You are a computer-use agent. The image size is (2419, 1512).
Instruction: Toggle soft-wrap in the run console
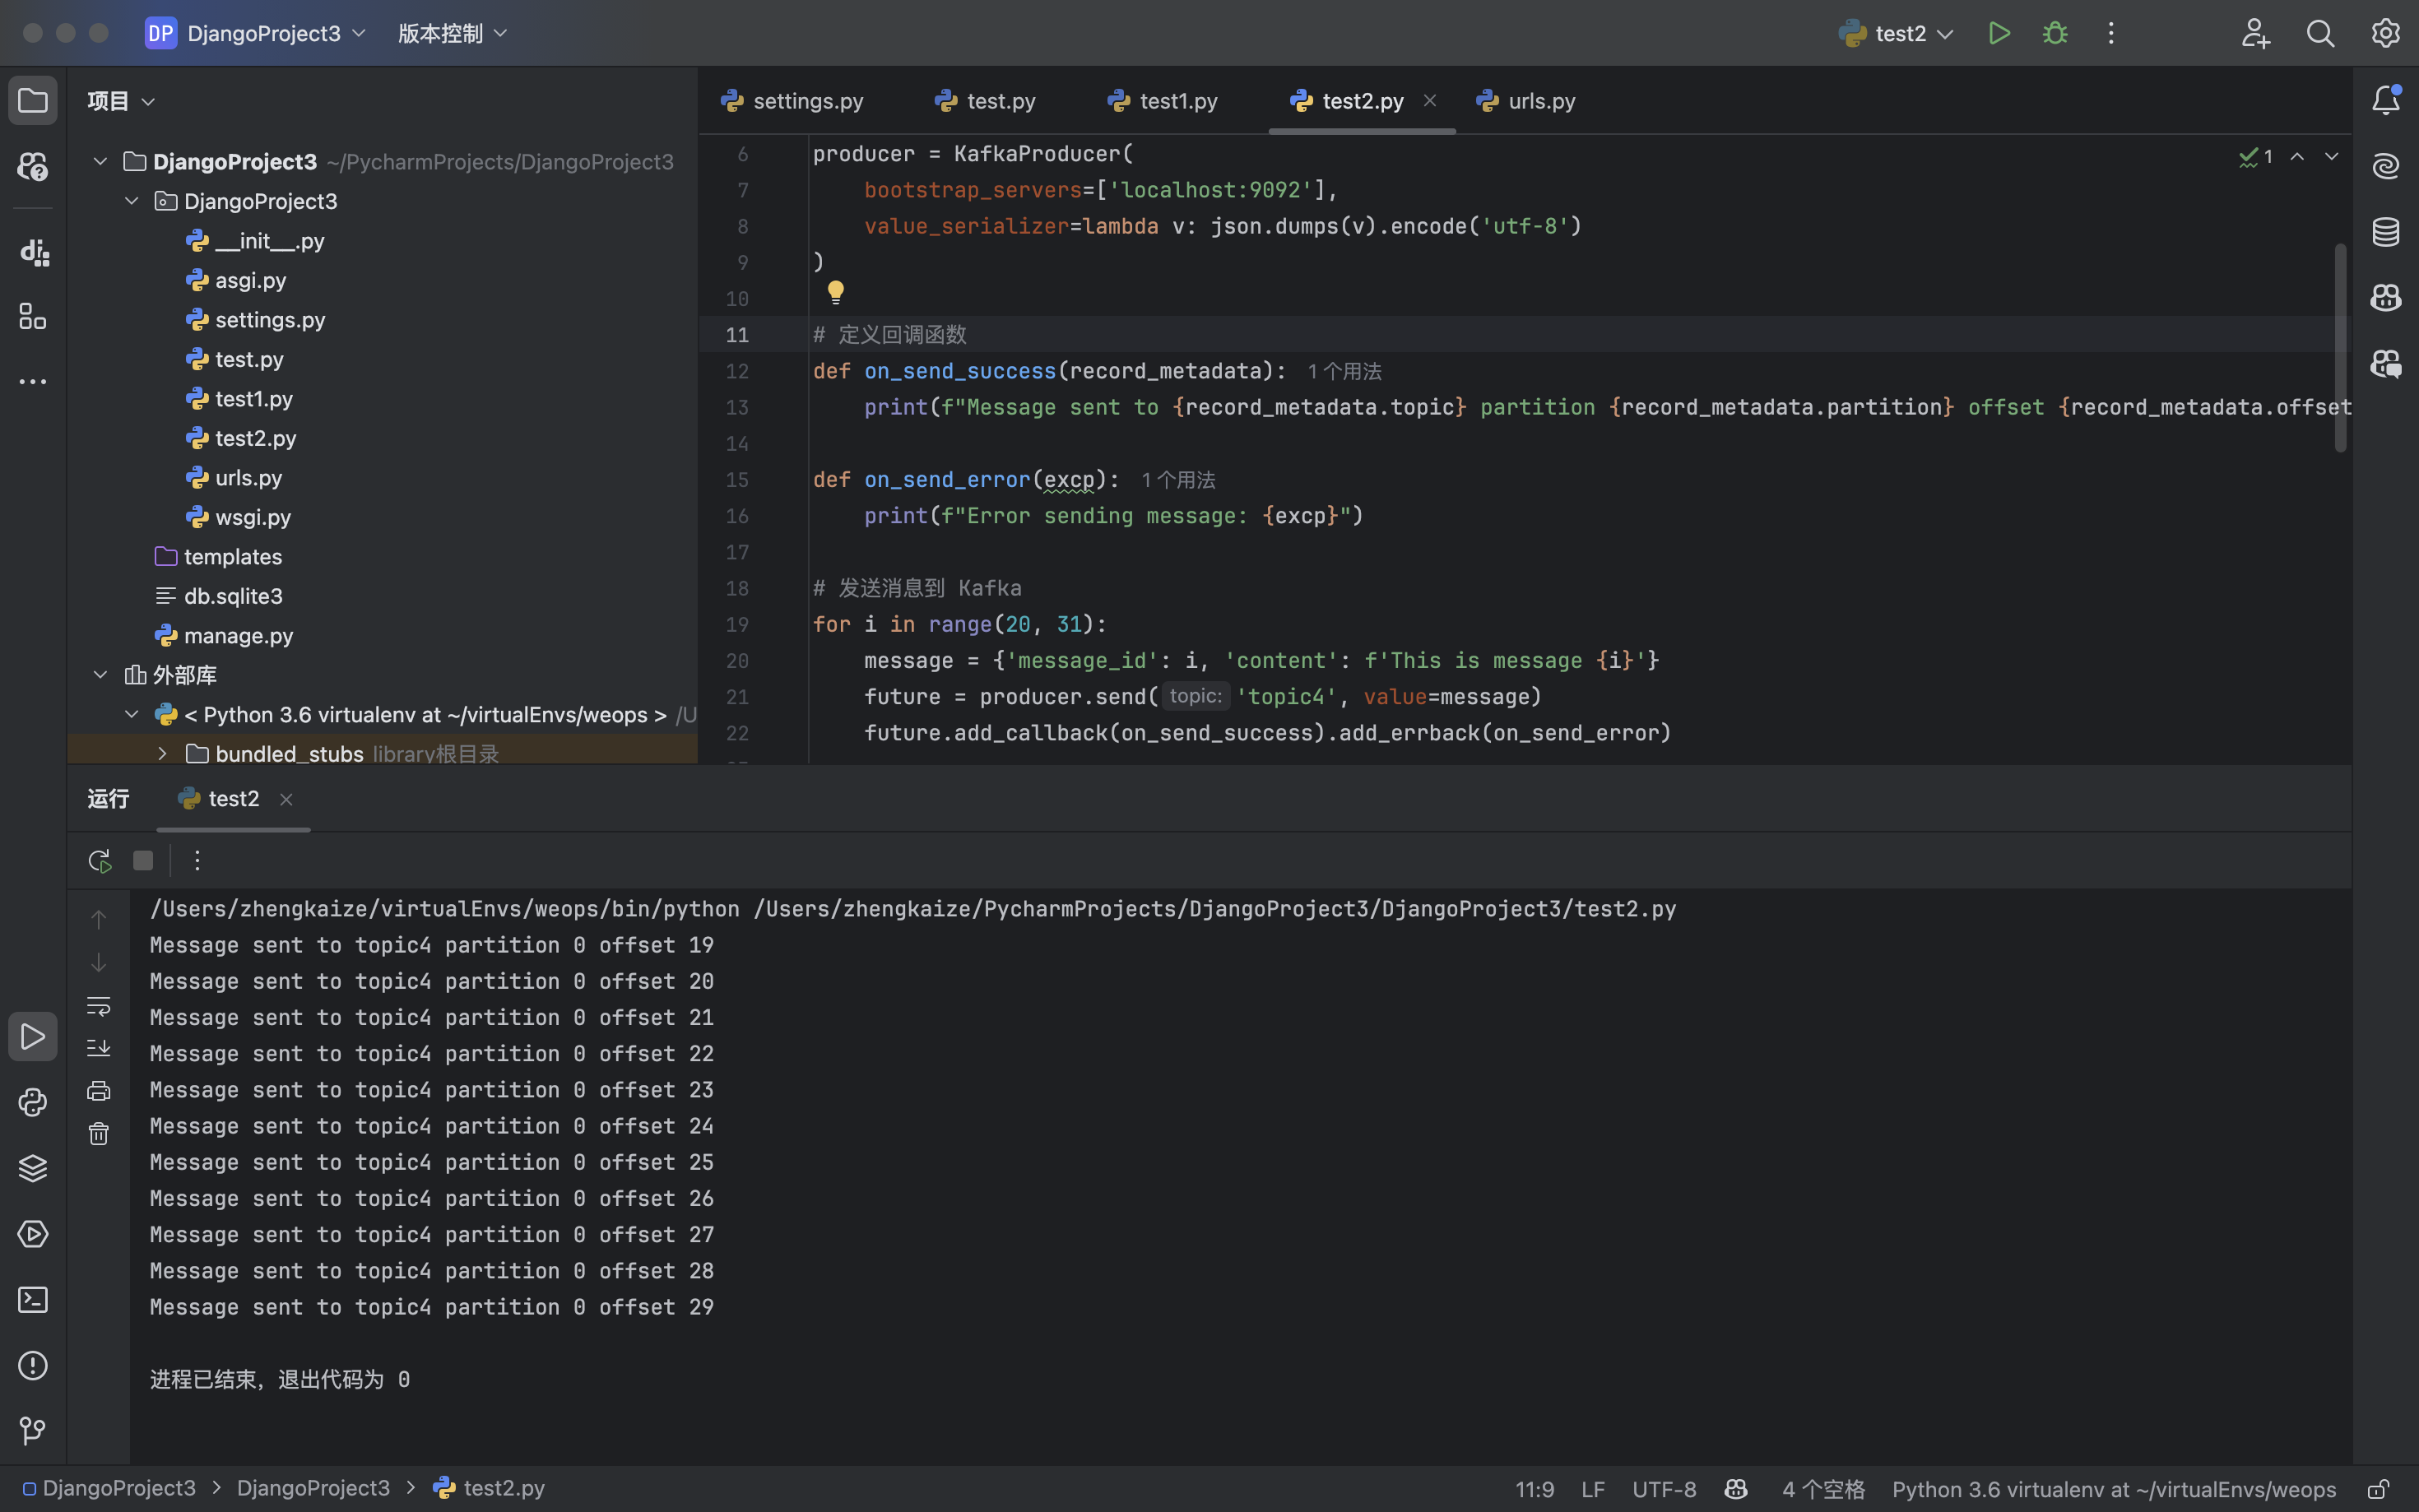coord(98,1006)
